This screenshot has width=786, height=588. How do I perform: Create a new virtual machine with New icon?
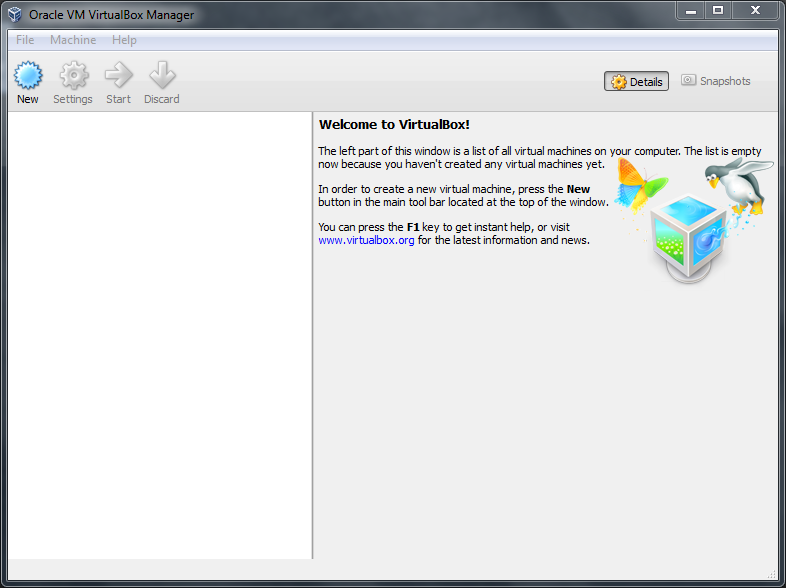28,75
